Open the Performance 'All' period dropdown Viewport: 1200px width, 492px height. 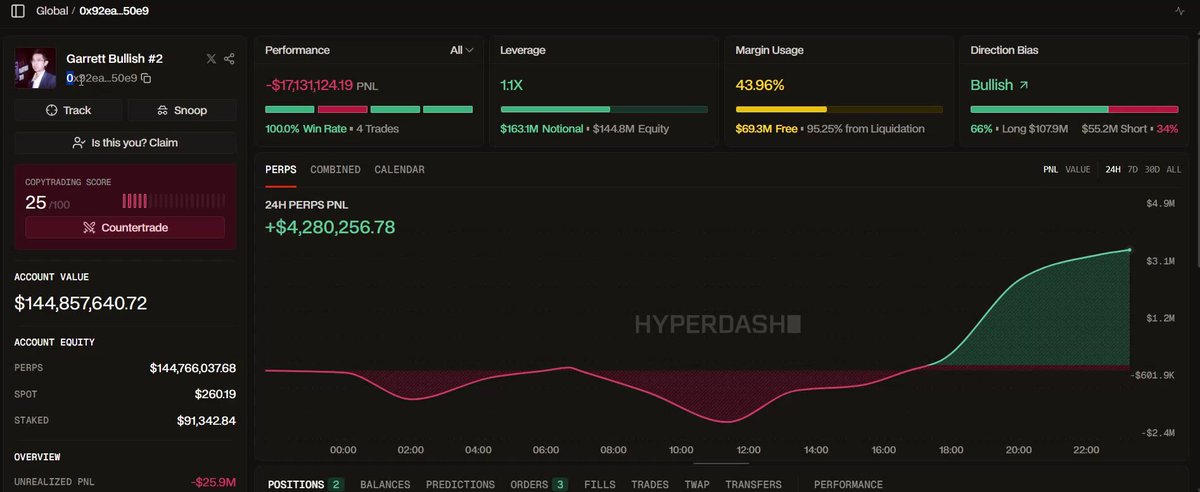coord(462,50)
